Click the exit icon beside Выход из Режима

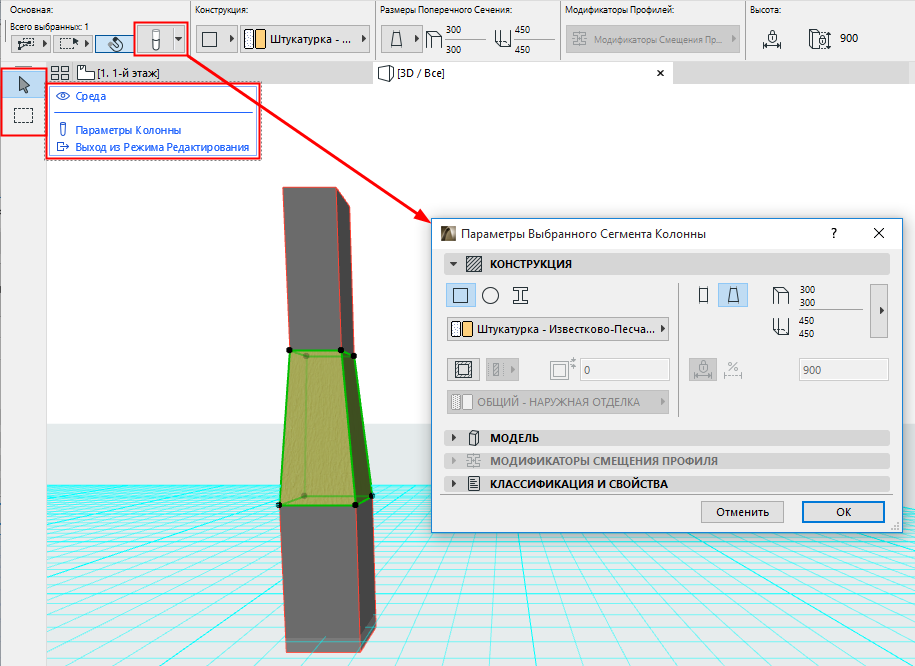point(62,147)
